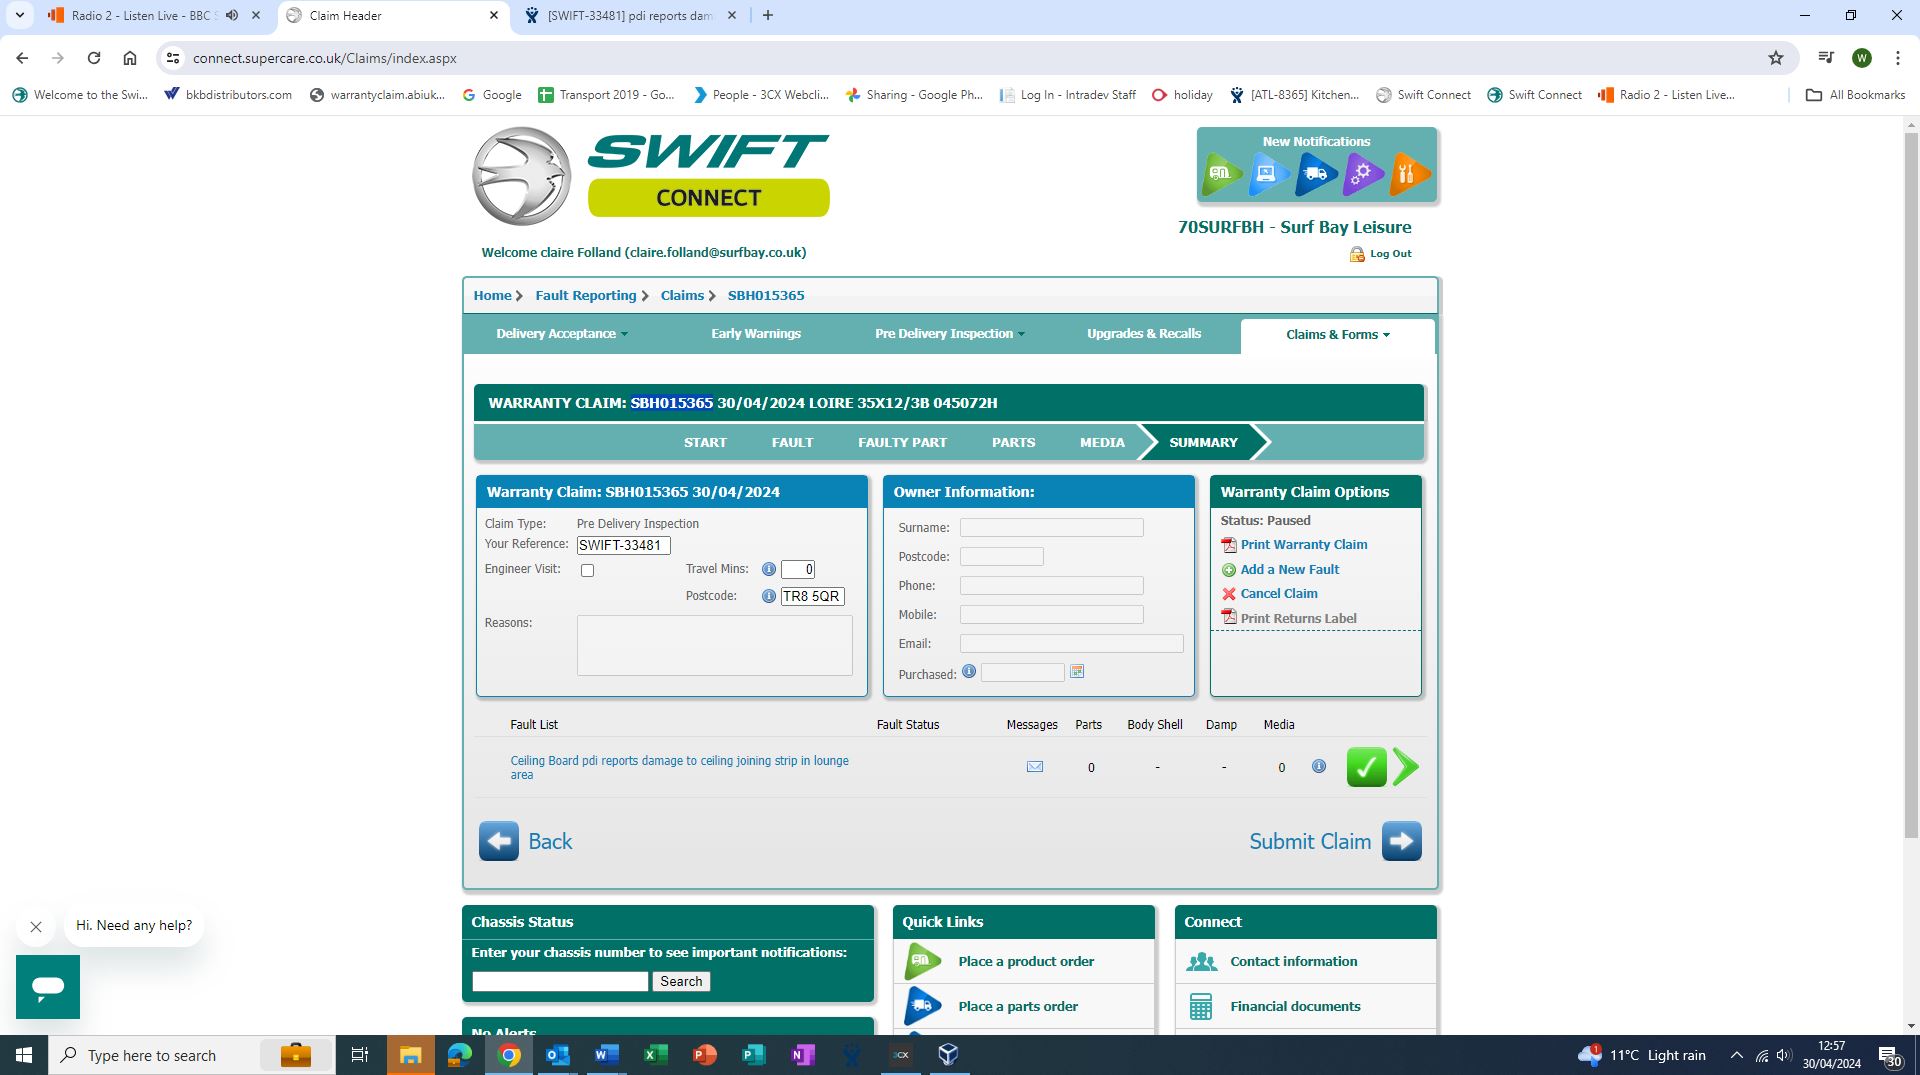The image size is (1920, 1075).
Task: Open the purple gears notification icon
Action: 1363,174
